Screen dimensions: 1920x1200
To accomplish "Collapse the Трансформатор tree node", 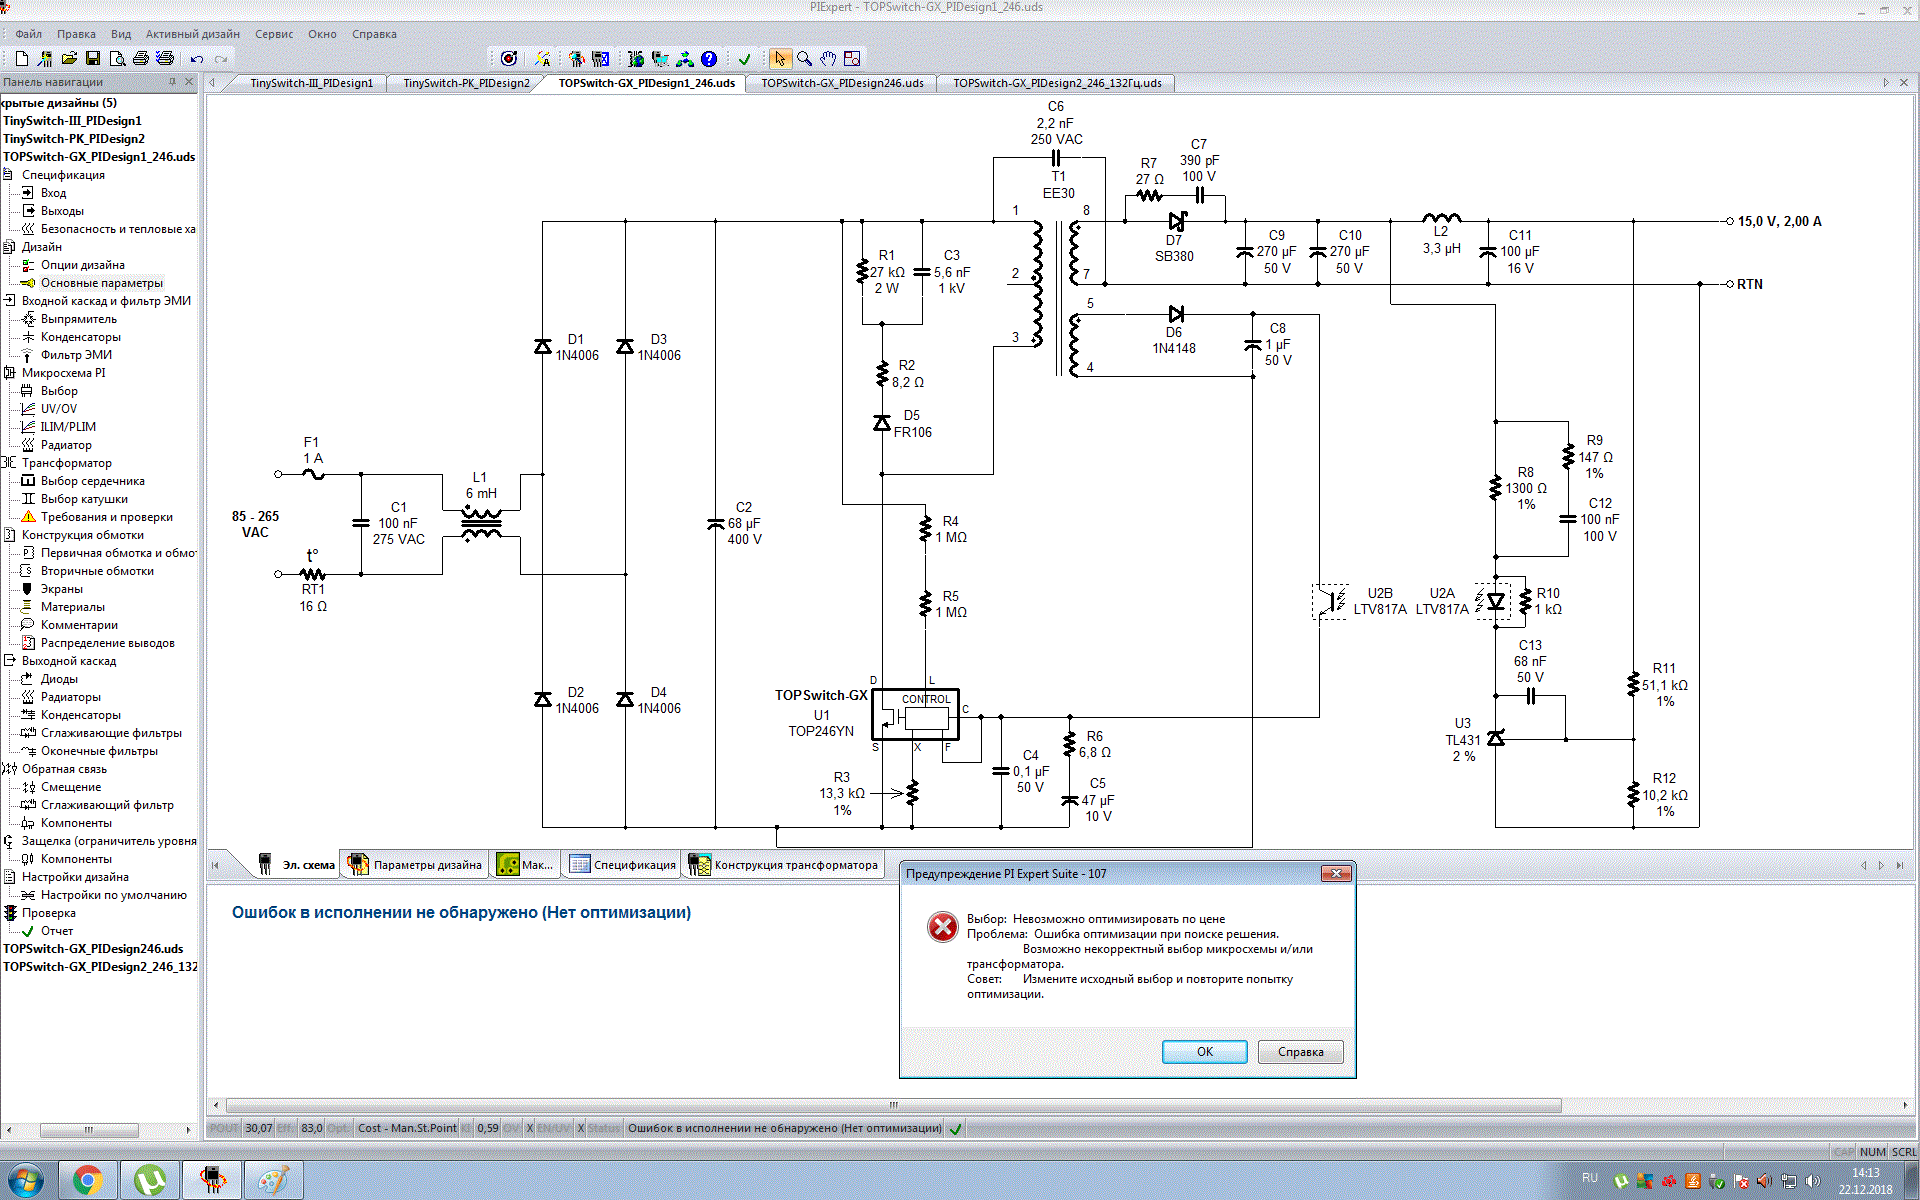I will tap(9, 463).
